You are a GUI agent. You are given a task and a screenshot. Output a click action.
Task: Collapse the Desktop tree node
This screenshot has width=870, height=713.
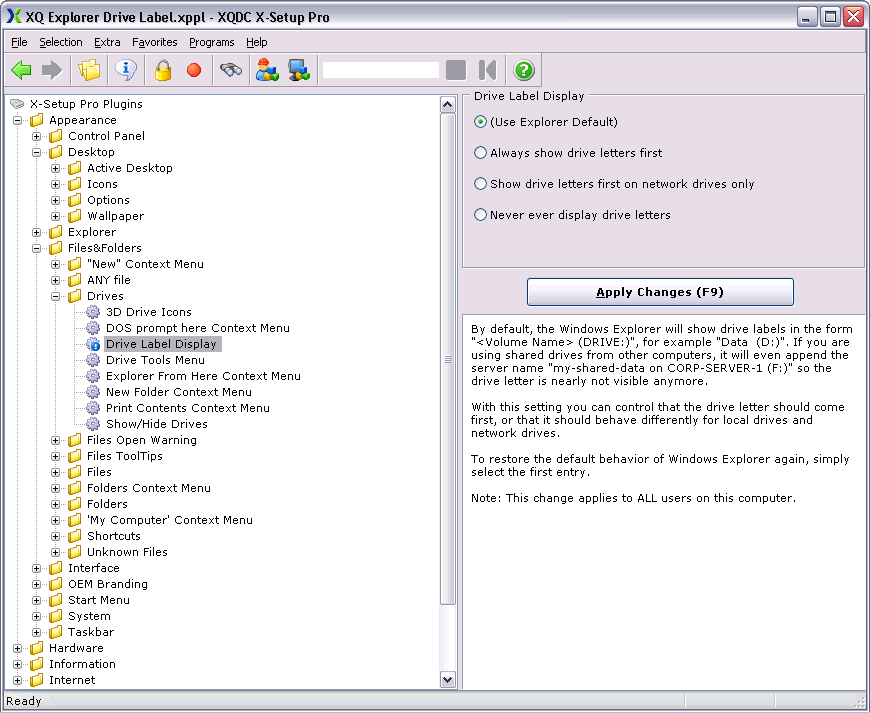pyautogui.click(x=37, y=153)
